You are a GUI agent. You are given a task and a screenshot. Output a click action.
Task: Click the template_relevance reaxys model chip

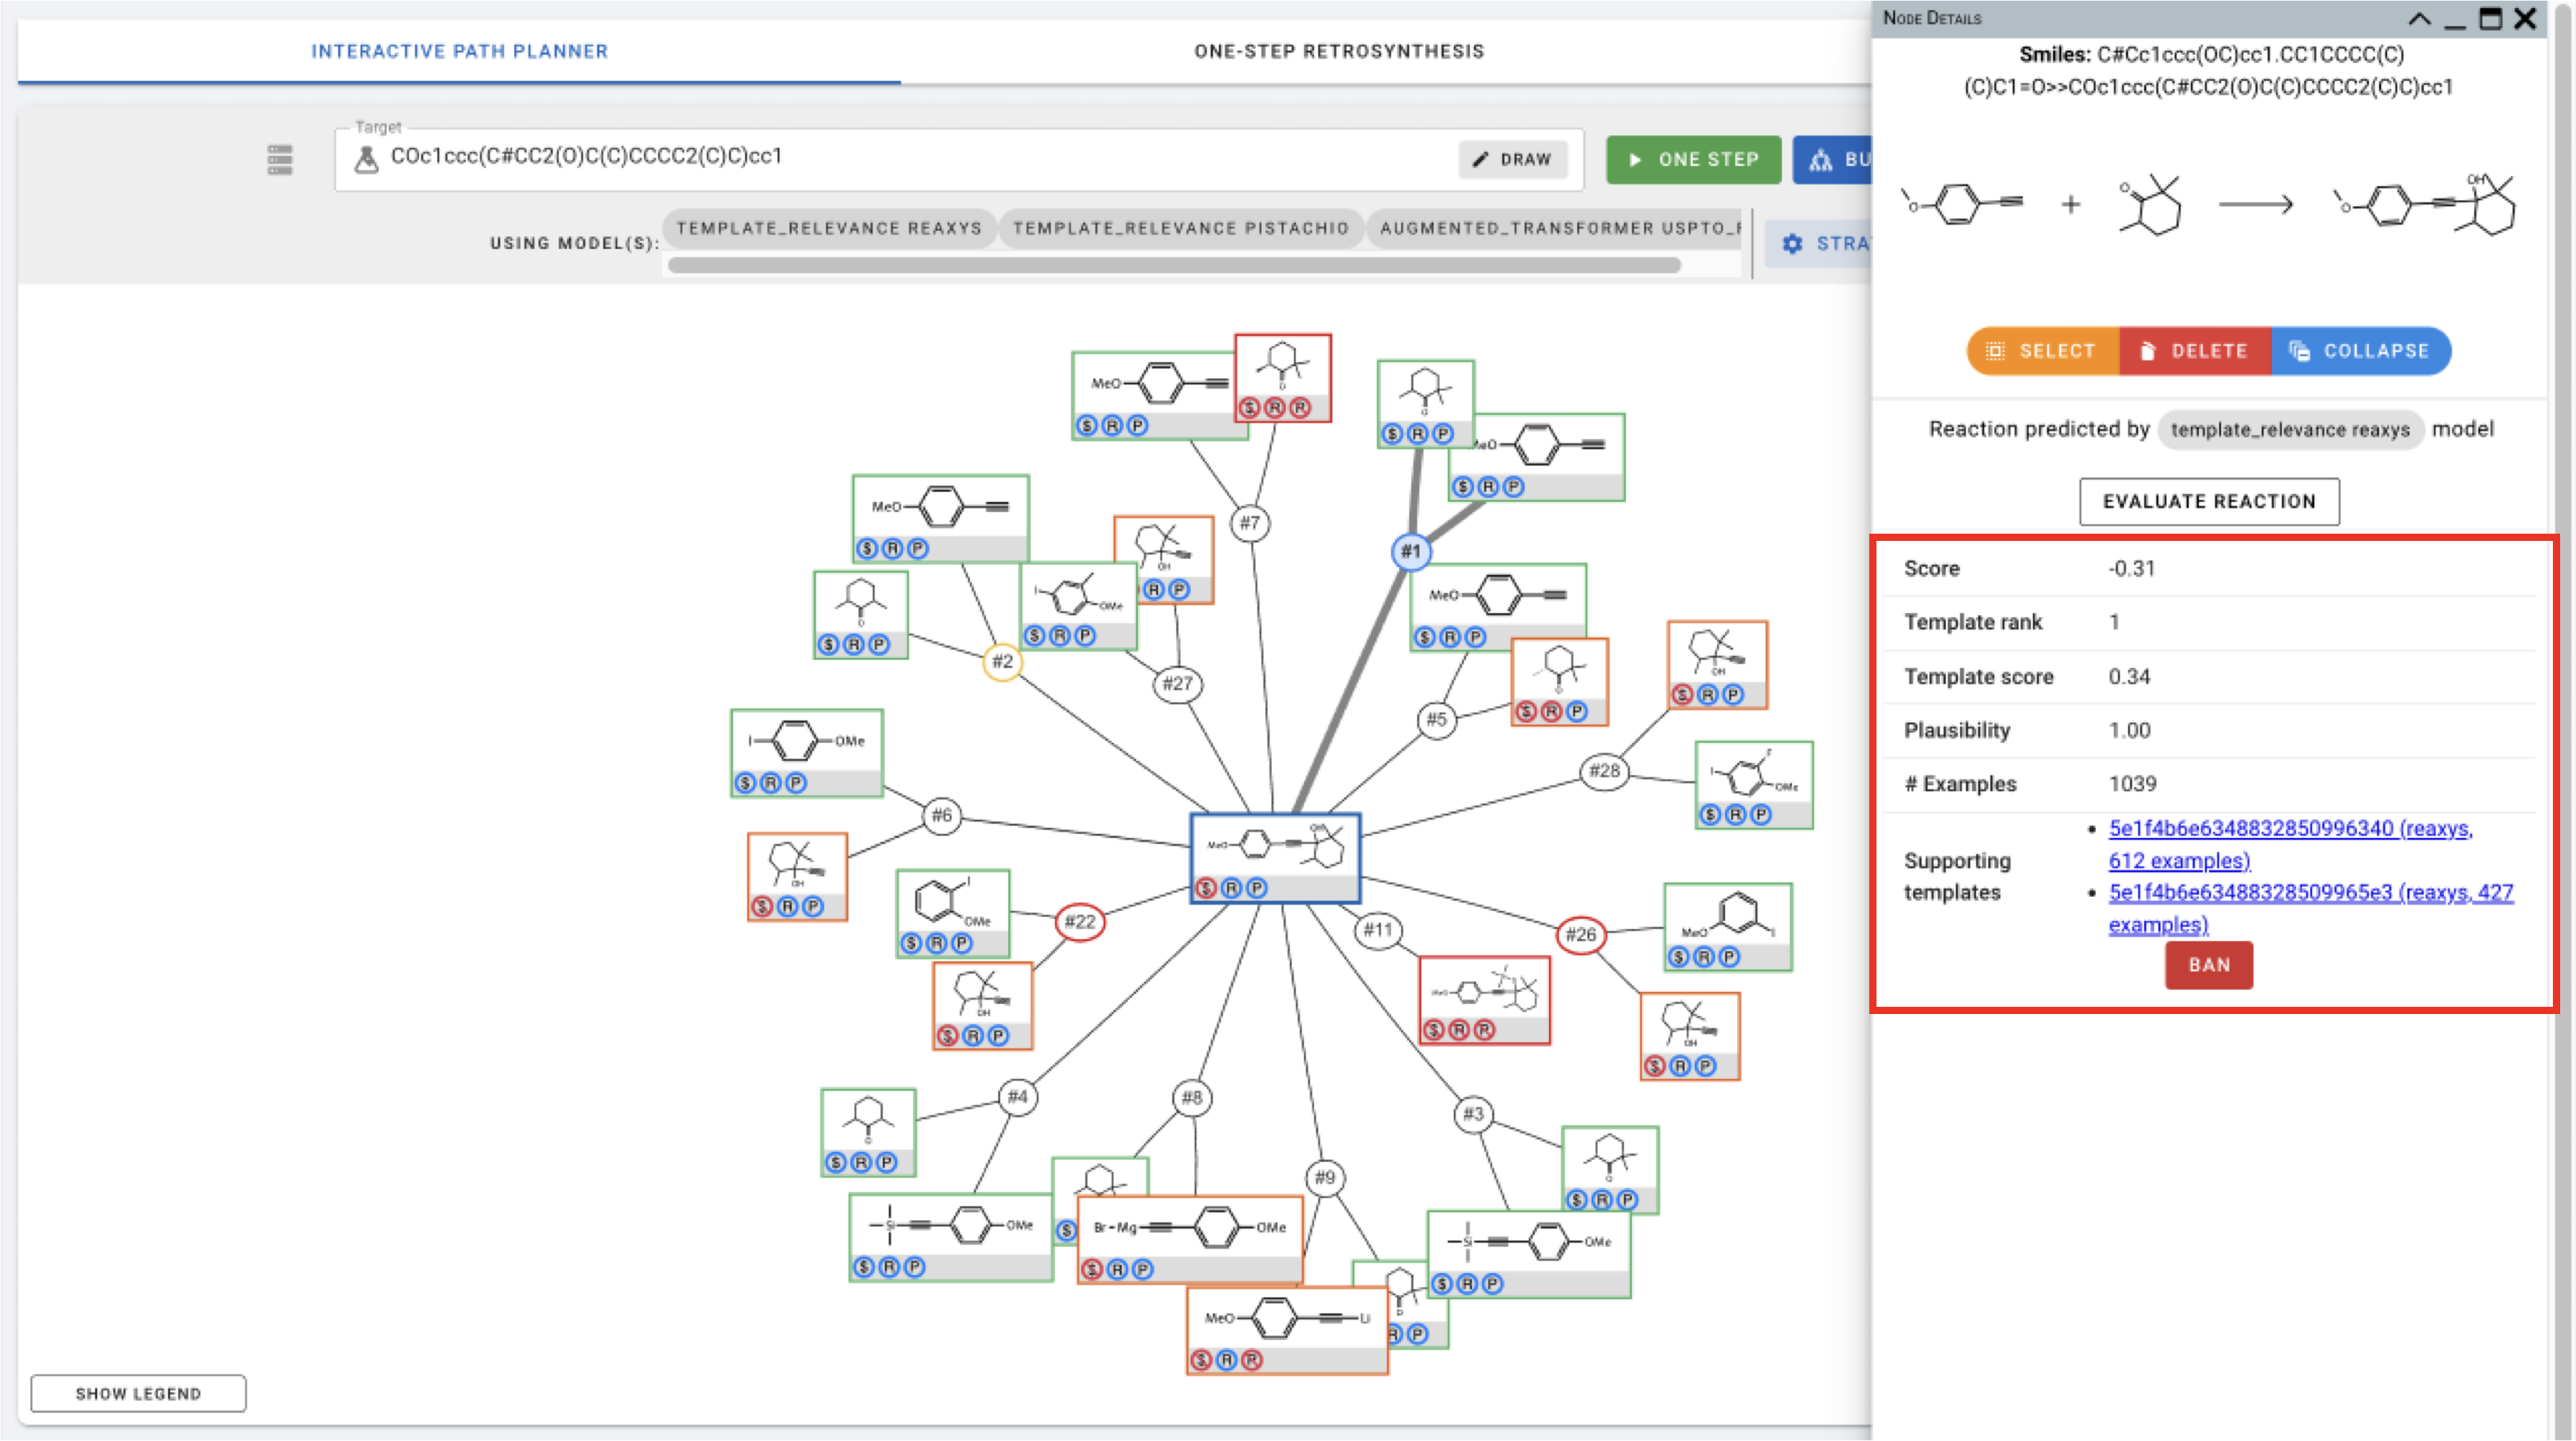click(2290, 430)
